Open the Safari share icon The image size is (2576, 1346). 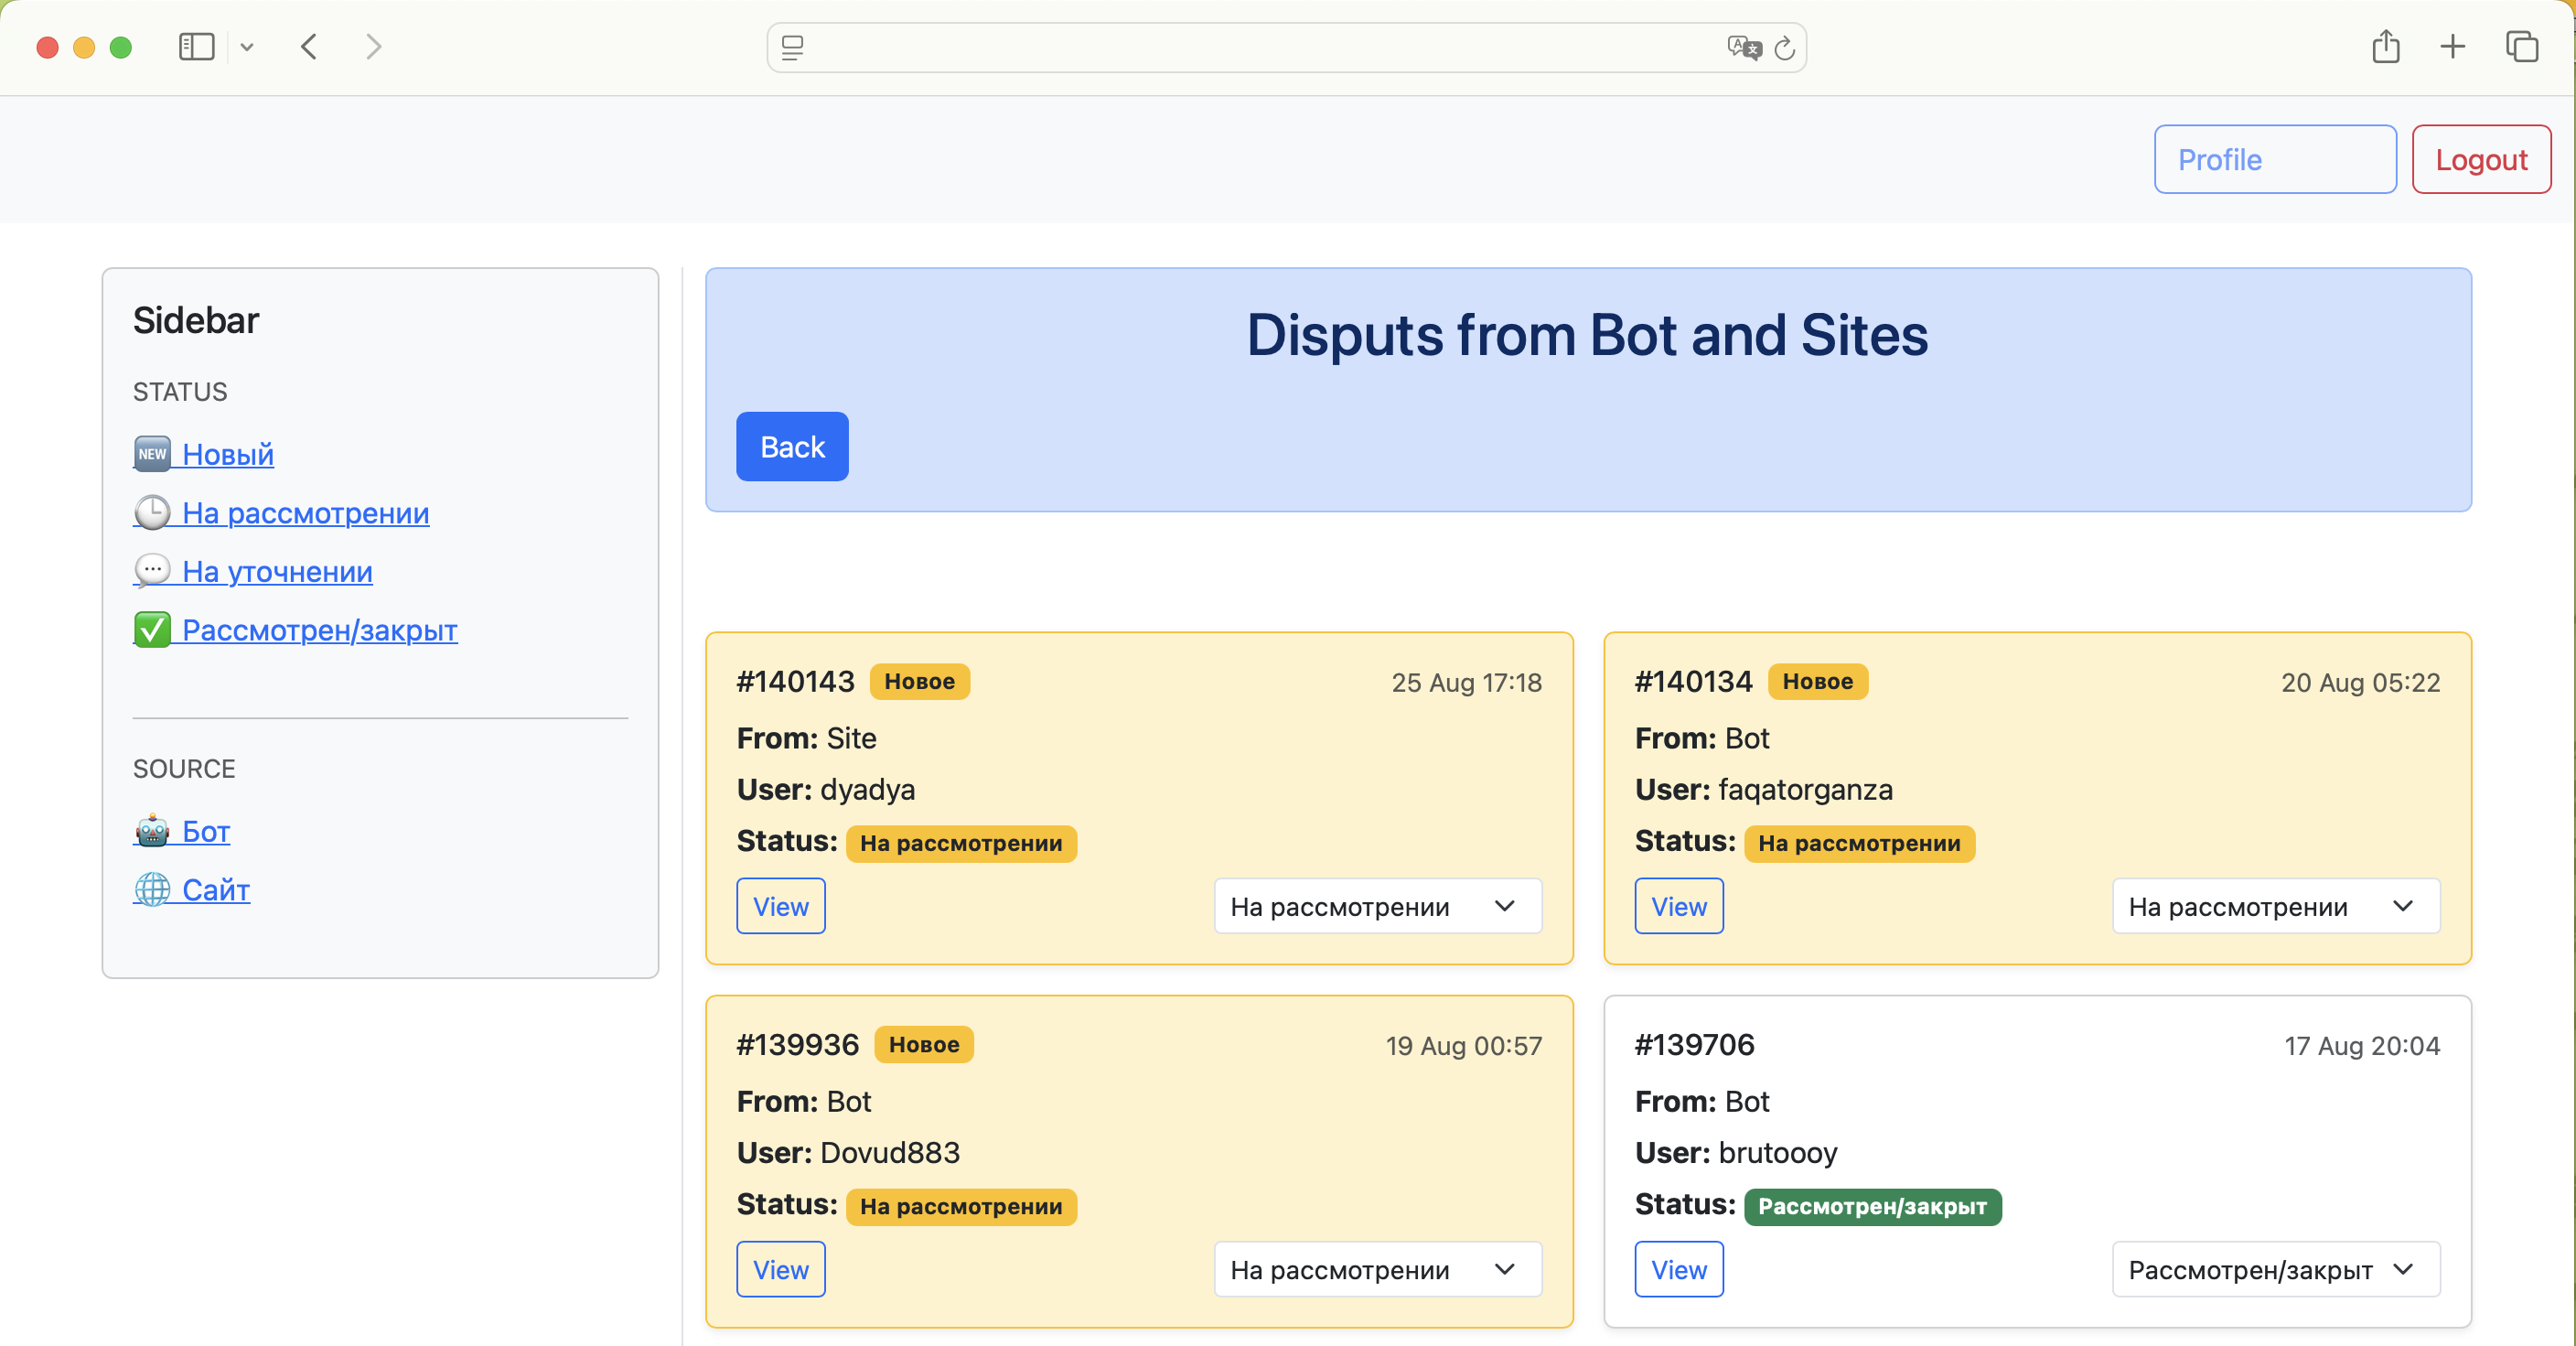pos(2386,47)
